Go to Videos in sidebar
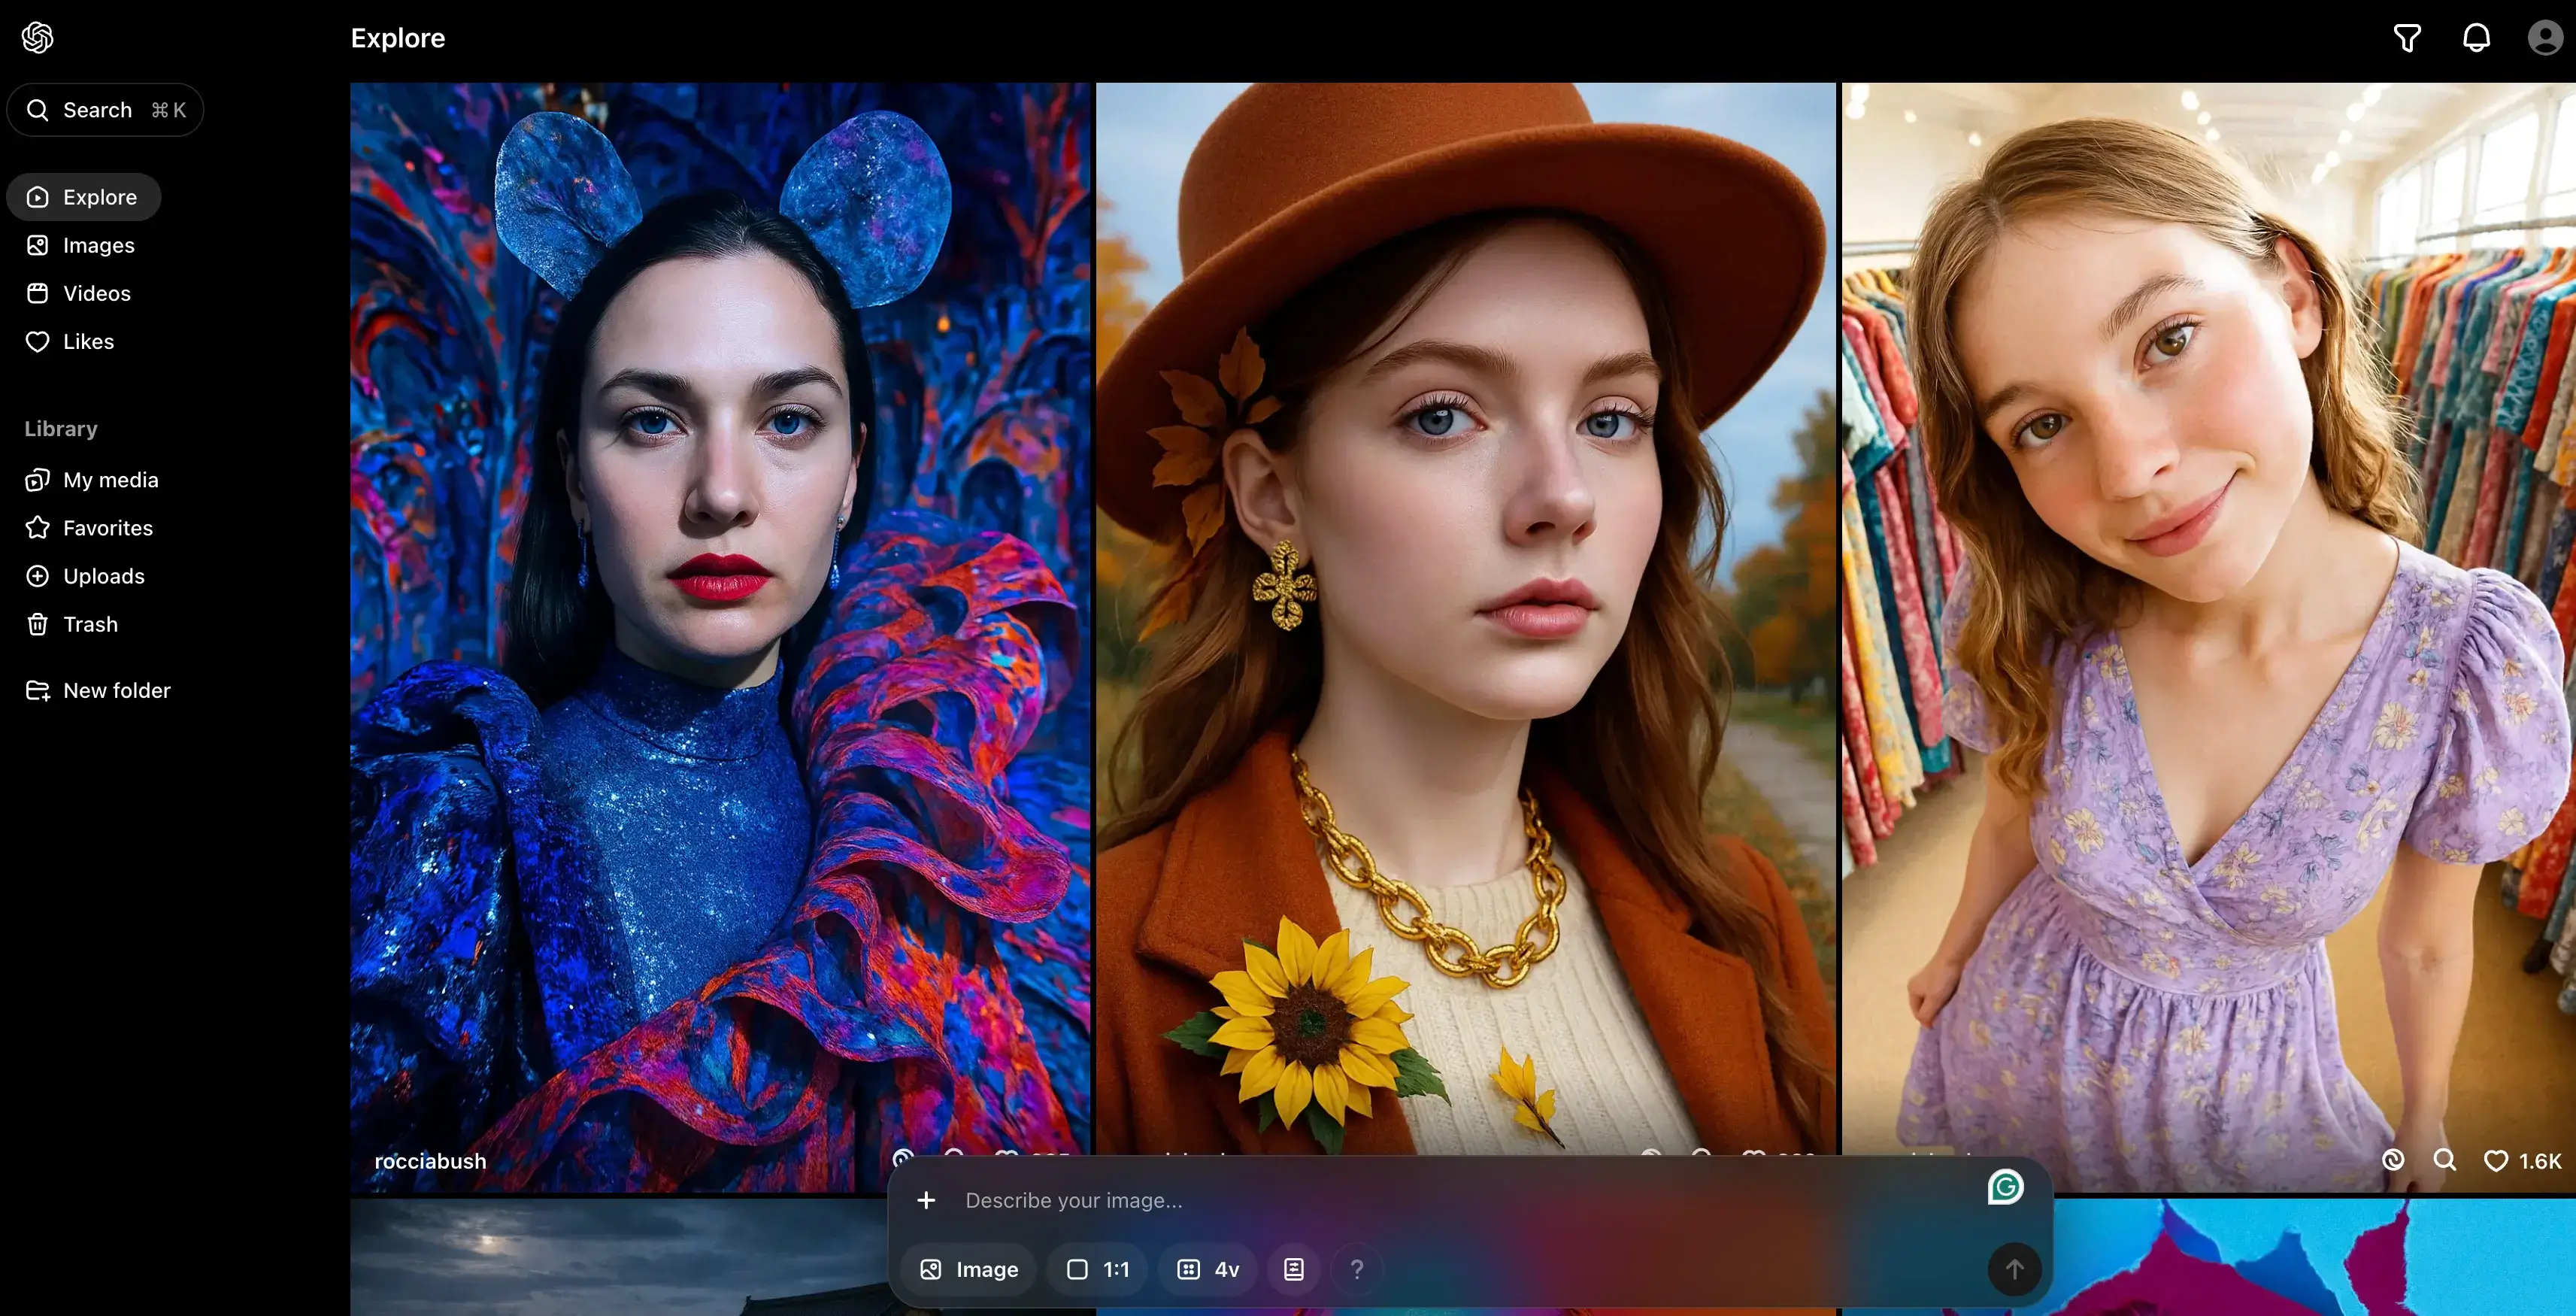 [x=96, y=293]
